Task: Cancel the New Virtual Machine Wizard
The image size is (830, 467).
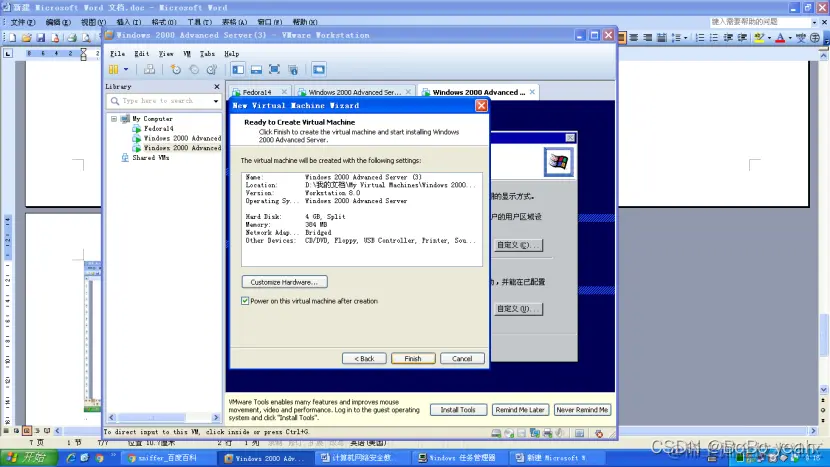Action: (462, 358)
